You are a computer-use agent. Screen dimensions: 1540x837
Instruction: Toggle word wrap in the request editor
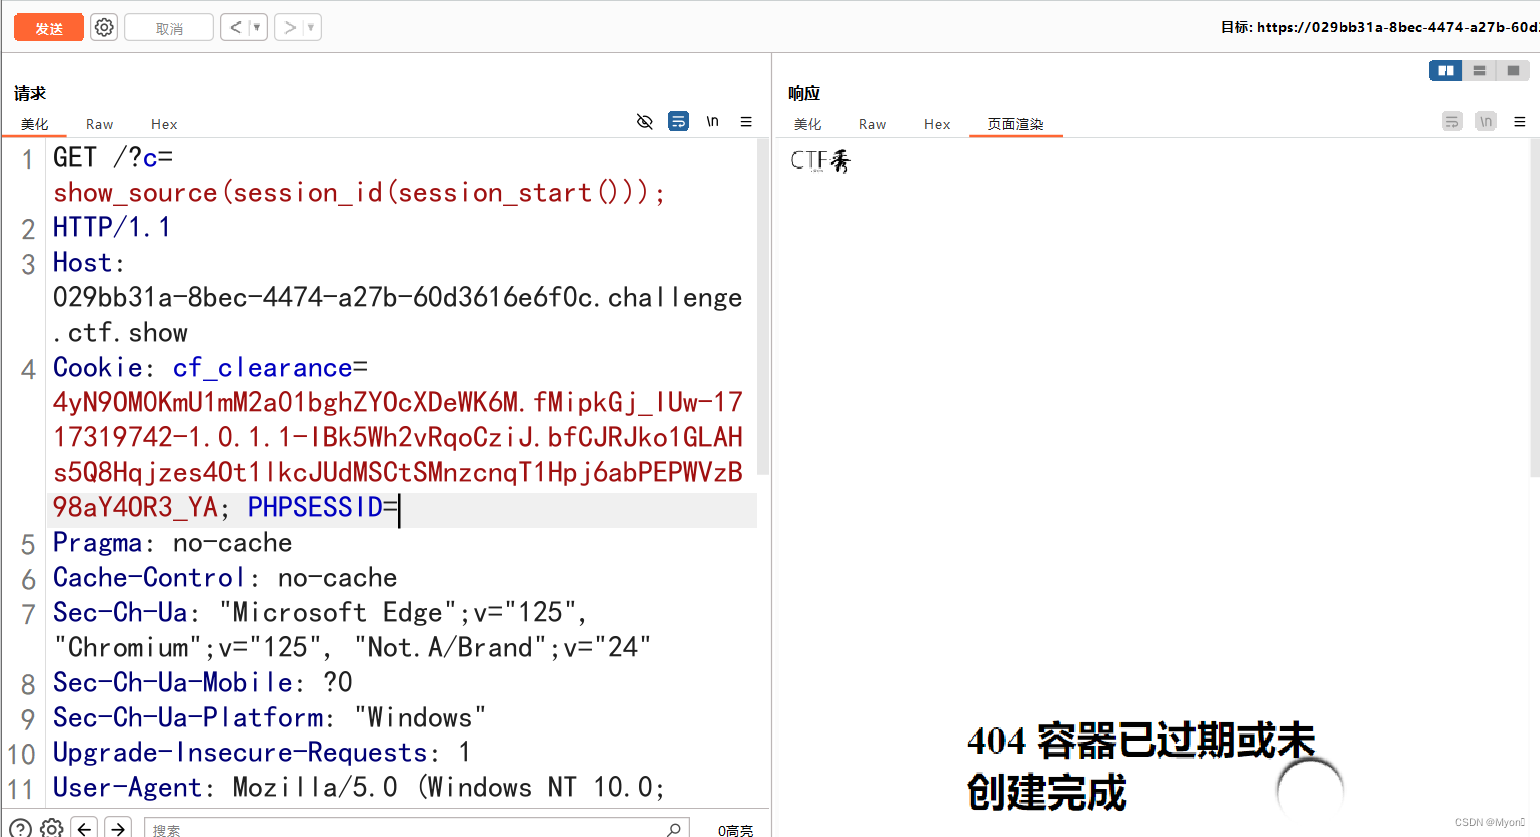coord(679,121)
